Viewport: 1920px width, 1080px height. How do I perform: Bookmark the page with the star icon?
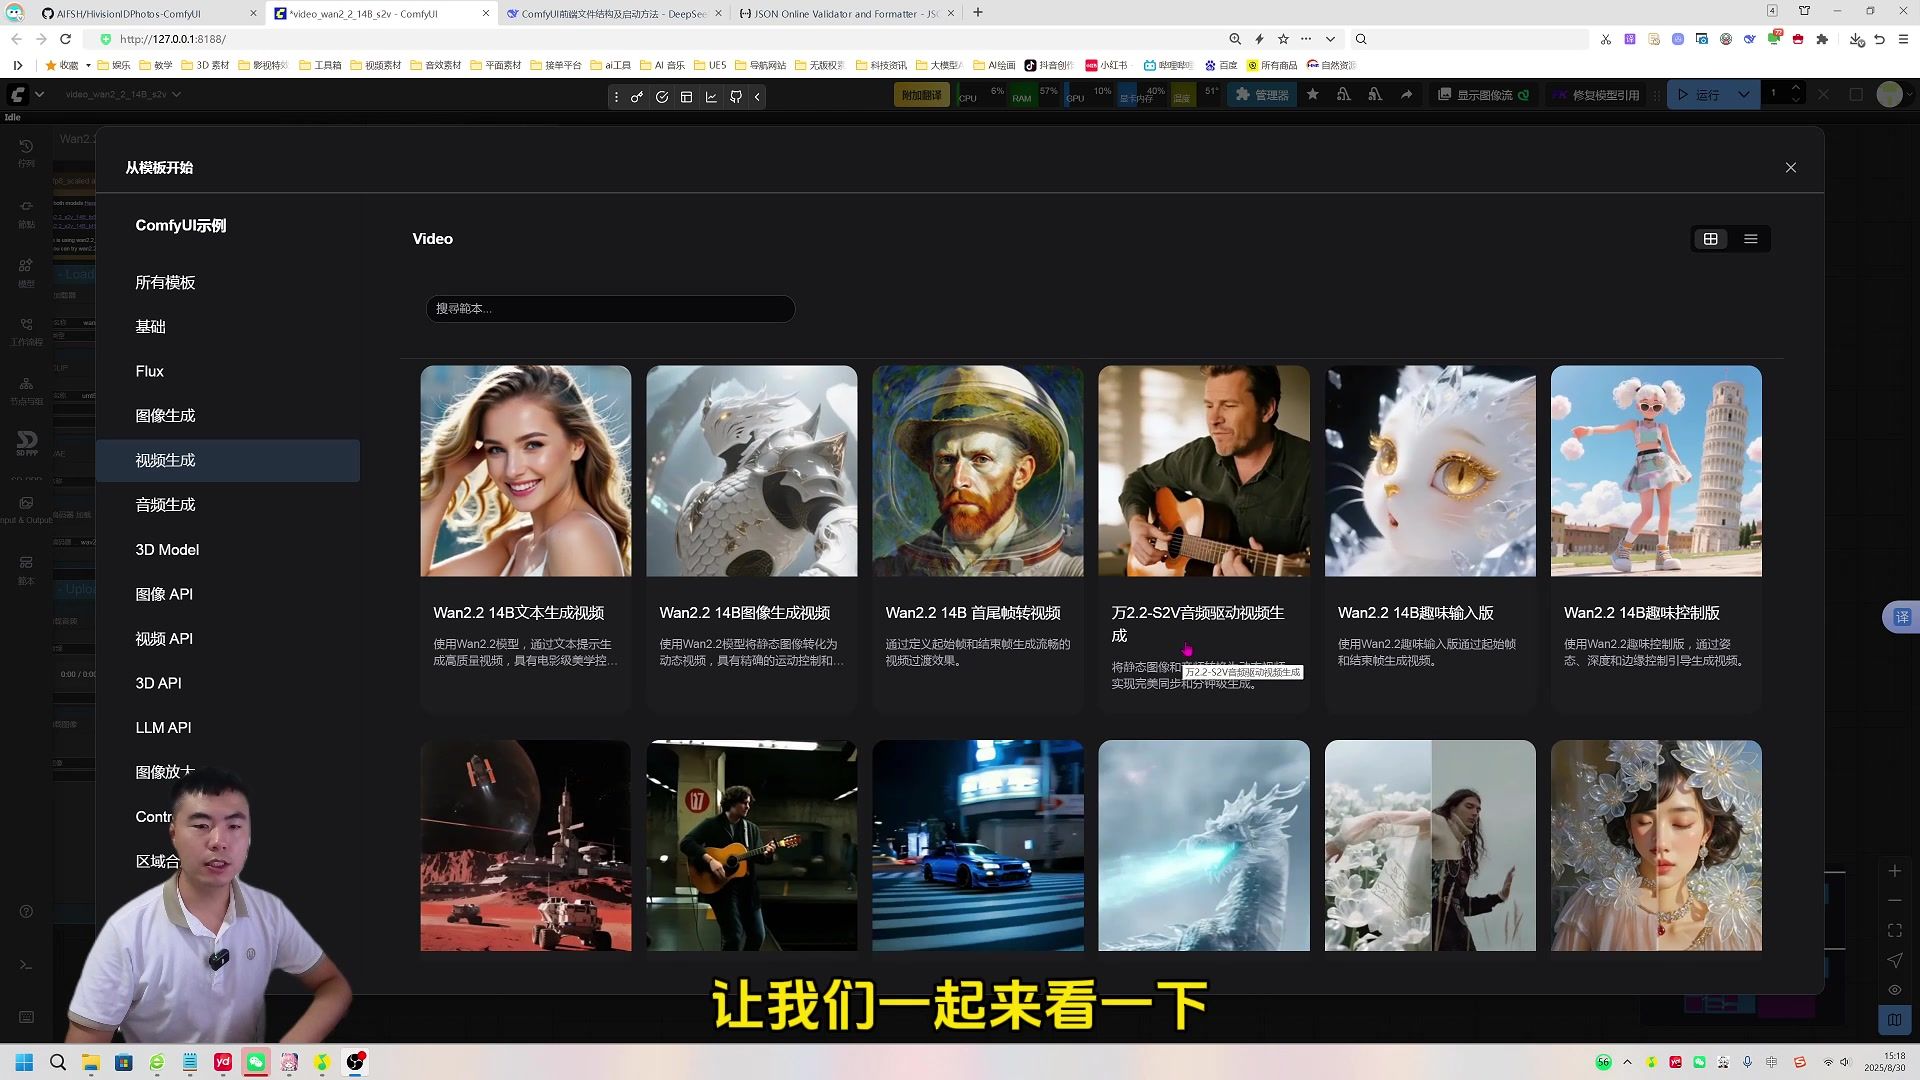click(x=1283, y=39)
